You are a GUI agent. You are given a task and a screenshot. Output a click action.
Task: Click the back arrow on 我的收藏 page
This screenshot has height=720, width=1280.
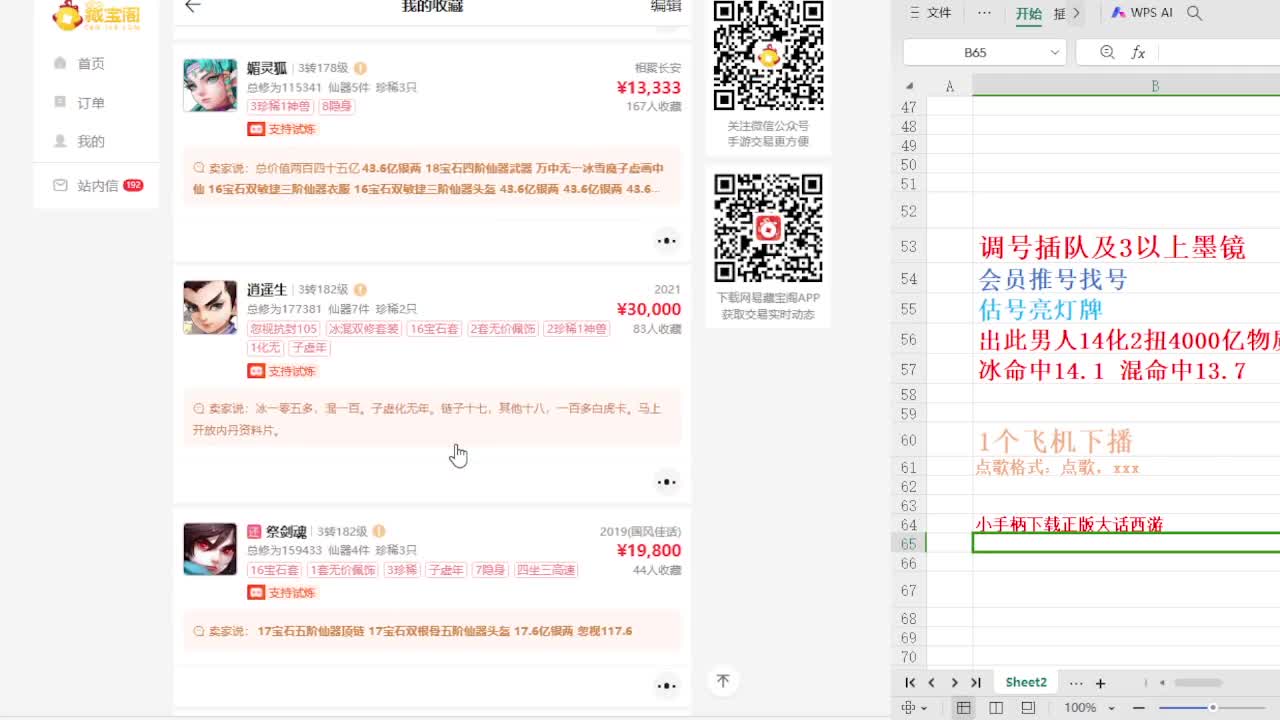click(x=192, y=6)
